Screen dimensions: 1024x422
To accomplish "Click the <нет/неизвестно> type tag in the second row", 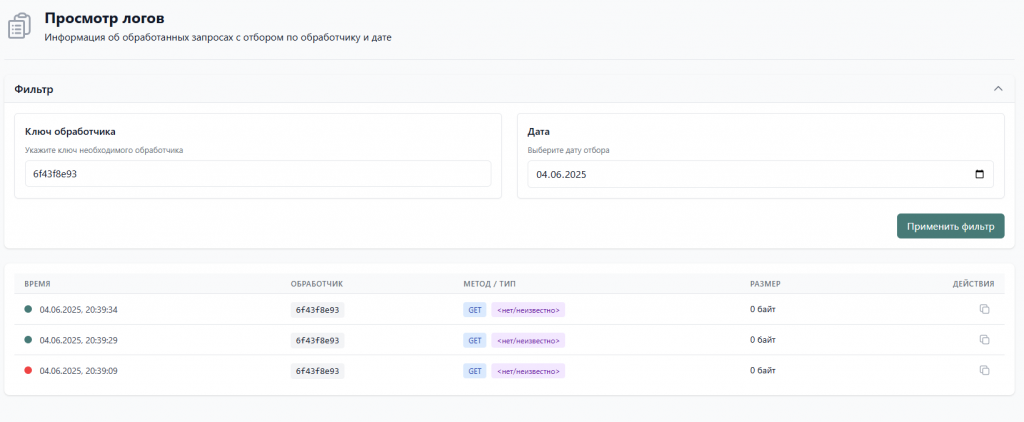I will click(x=528, y=340).
